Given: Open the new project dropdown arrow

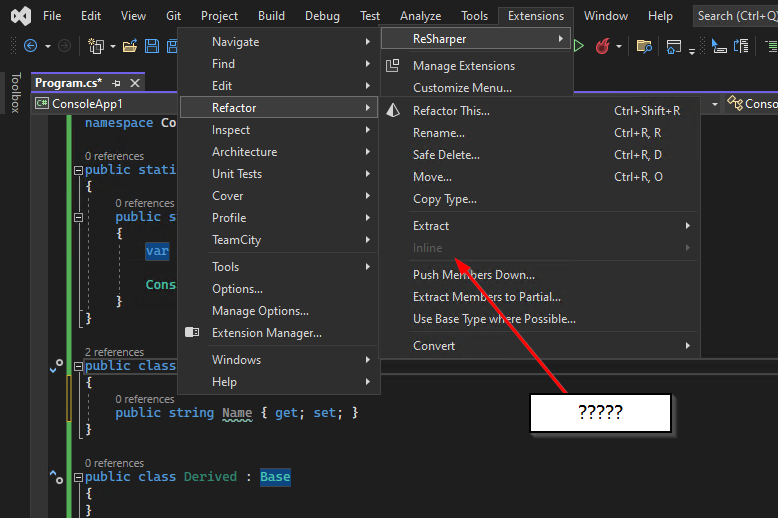Looking at the screenshot, I should (113, 47).
